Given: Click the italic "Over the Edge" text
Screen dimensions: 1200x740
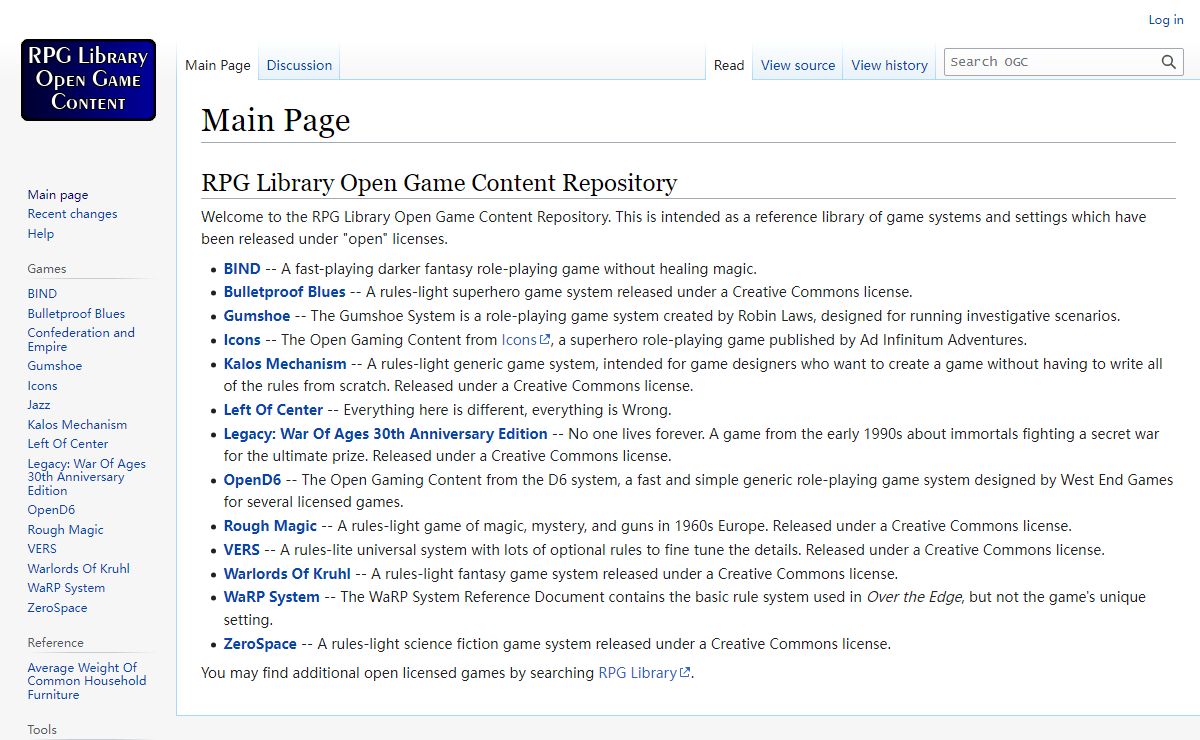Looking at the screenshot, I should tap(914, 597).
